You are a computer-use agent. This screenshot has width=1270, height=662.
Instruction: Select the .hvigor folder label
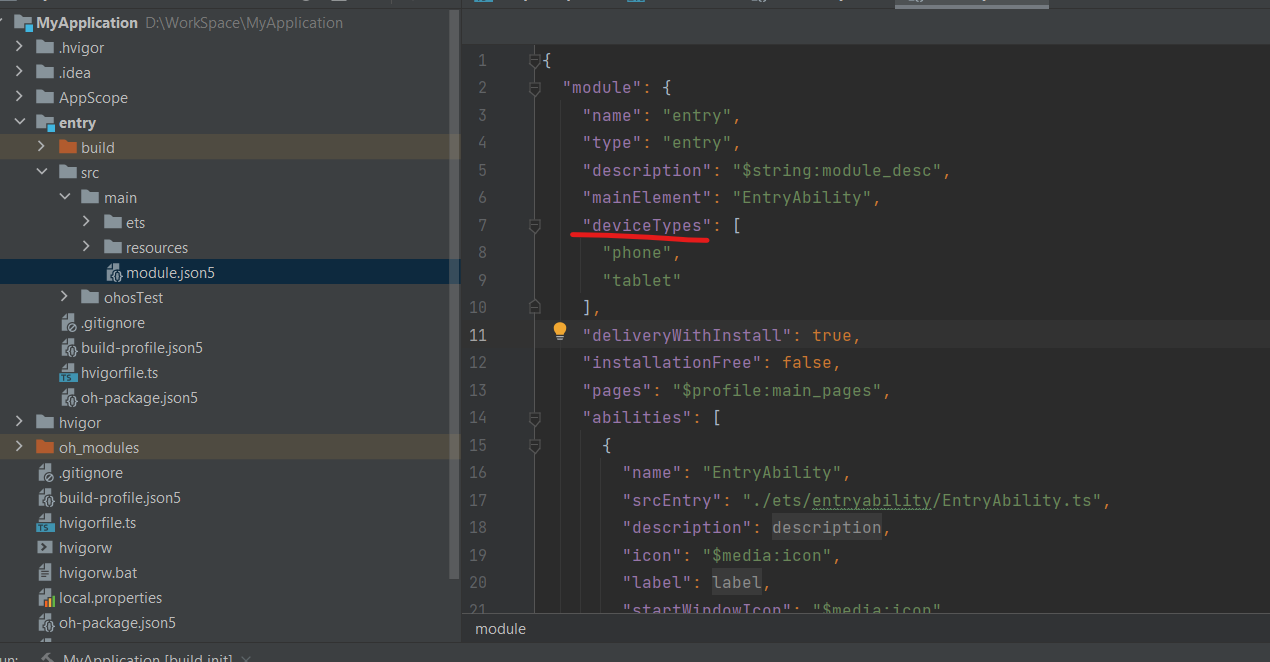pos(81,47)
